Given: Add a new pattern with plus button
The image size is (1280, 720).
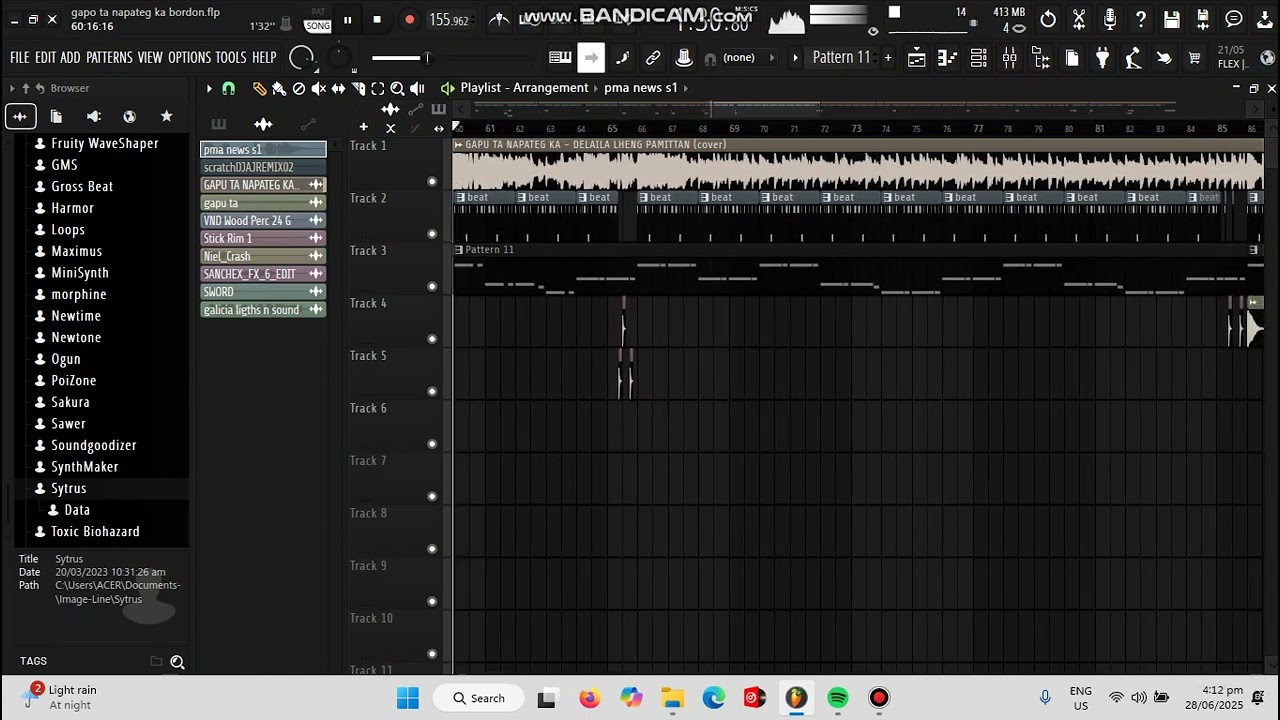Looking at the screenshot, I should pyautogui.click(x=887, y=58).
